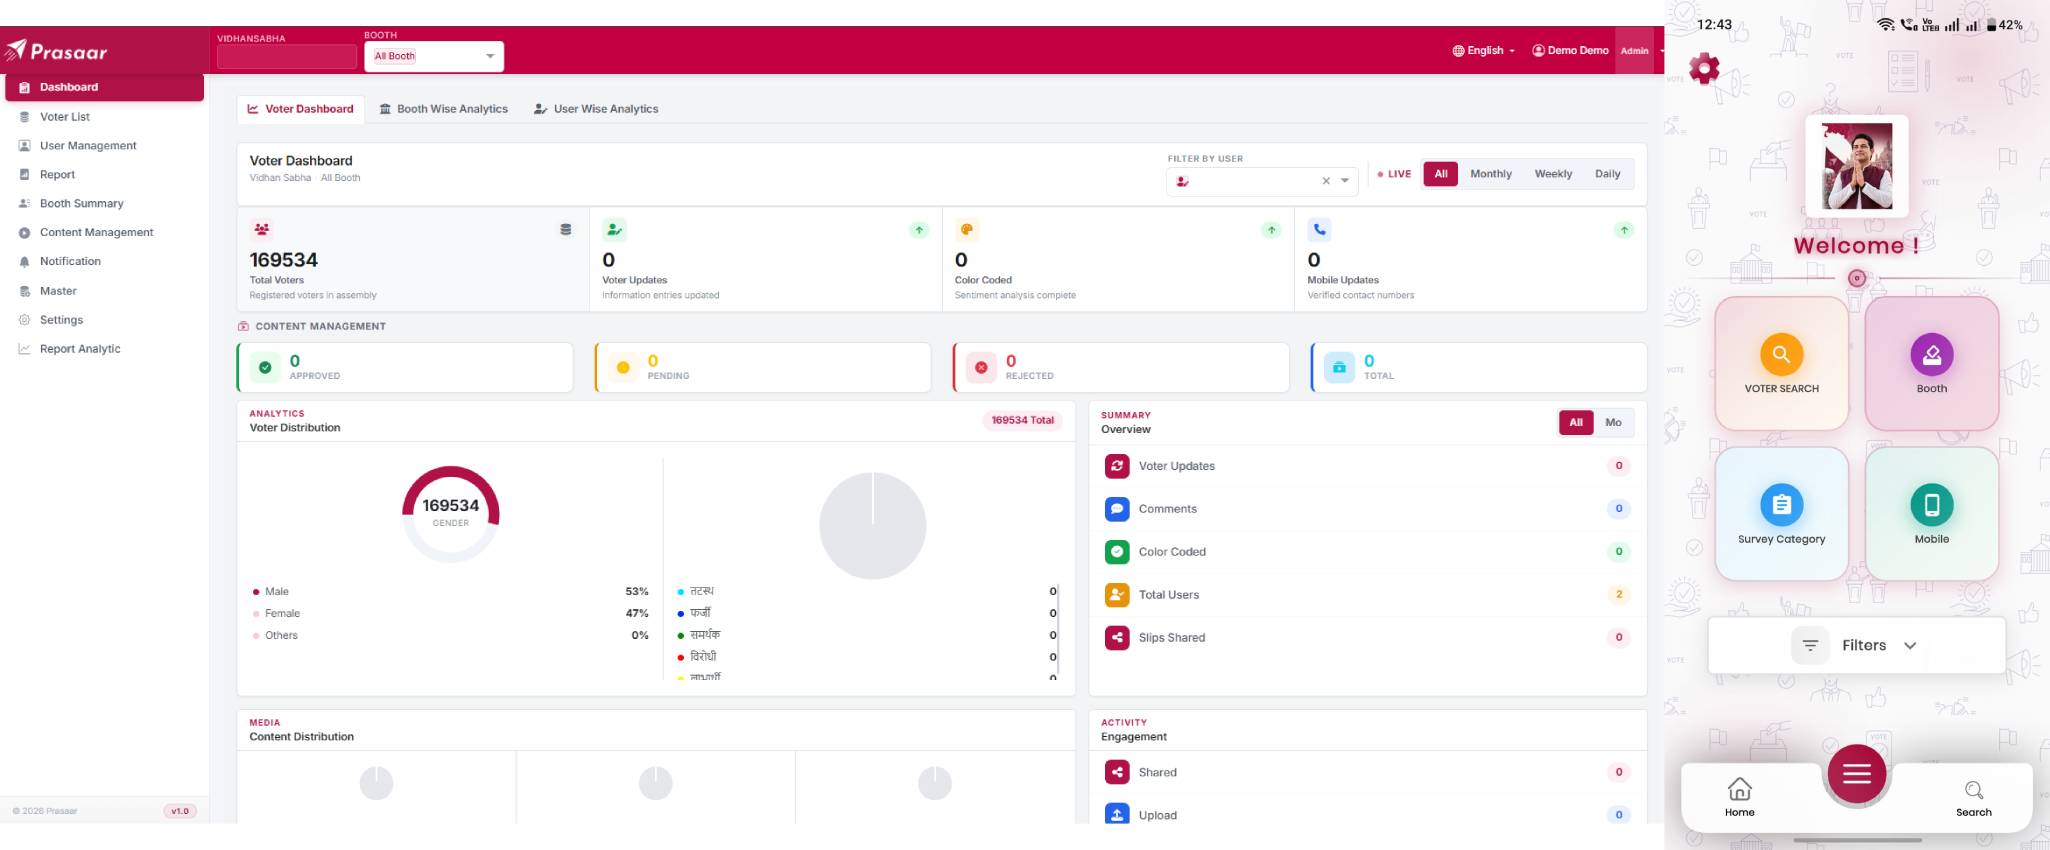Expand the Filters panel in mobile app
The image size is (2050, 850).
click(x=1856, y=645)
